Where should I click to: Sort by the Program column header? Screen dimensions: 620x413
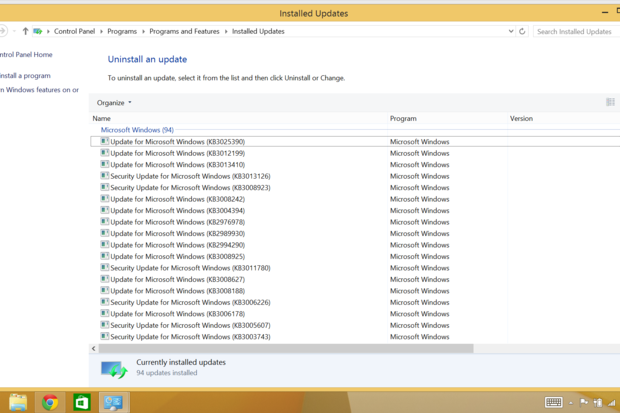coord(403,118)
